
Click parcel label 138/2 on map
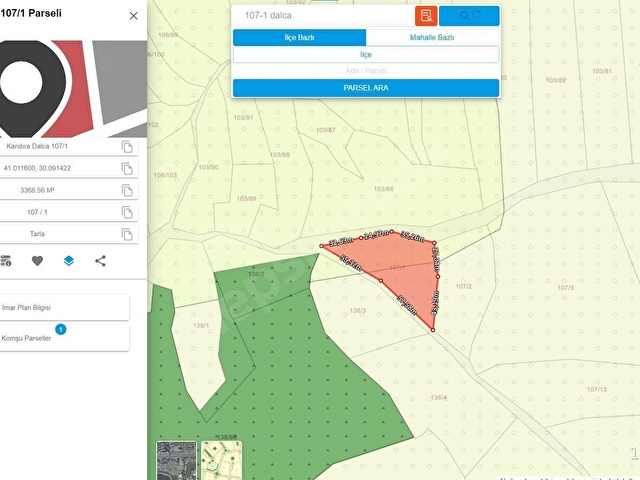tap(256, 274)
